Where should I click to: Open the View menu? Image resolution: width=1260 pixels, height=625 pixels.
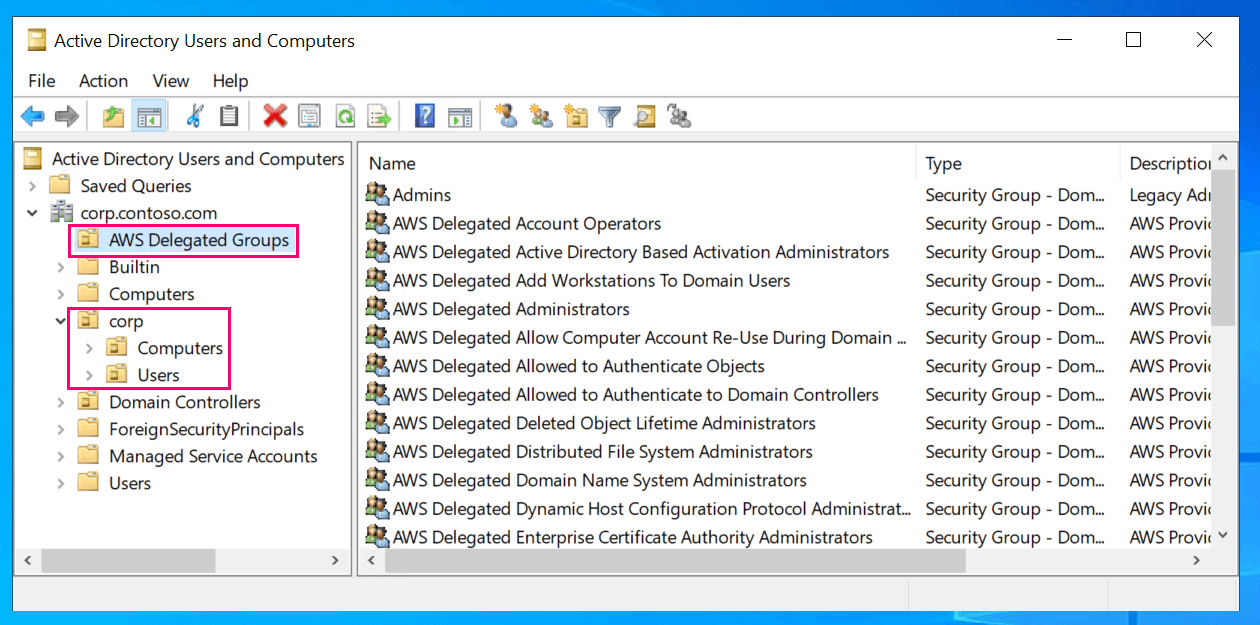171,81
